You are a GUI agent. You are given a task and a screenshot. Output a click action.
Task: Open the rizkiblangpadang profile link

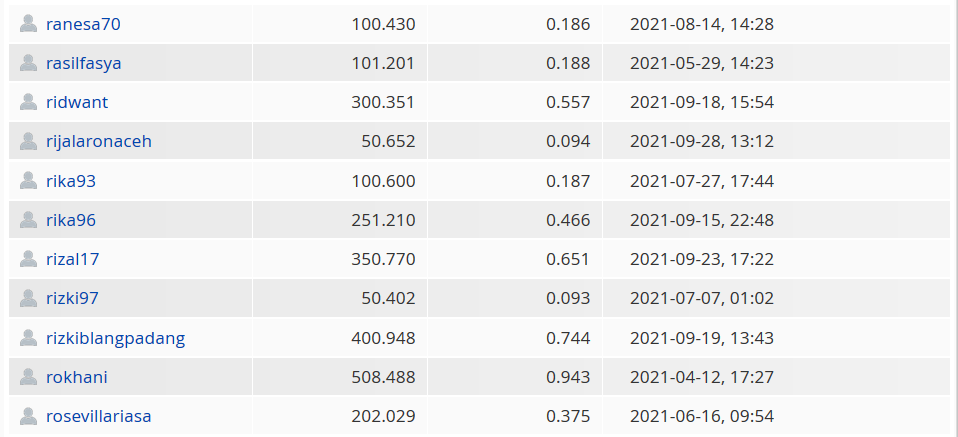pos(115,339)
